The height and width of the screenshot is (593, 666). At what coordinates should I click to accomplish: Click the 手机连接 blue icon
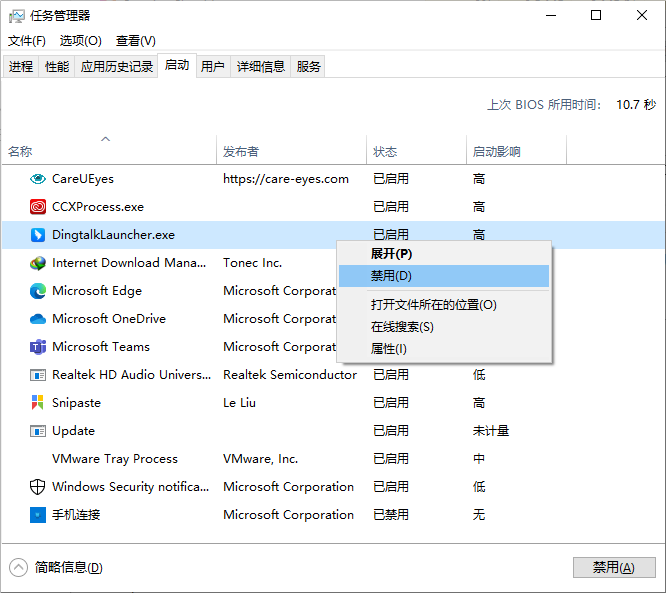38,515
